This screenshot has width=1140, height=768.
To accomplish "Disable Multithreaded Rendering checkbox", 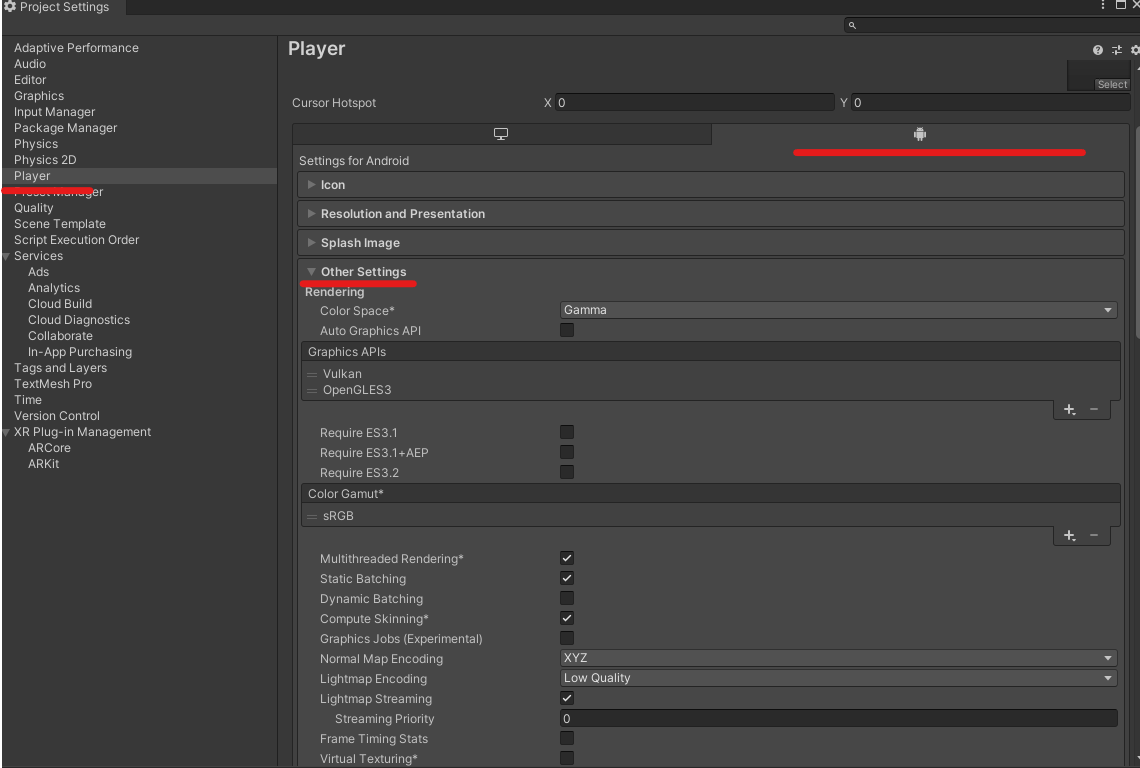I will [567, 558].
